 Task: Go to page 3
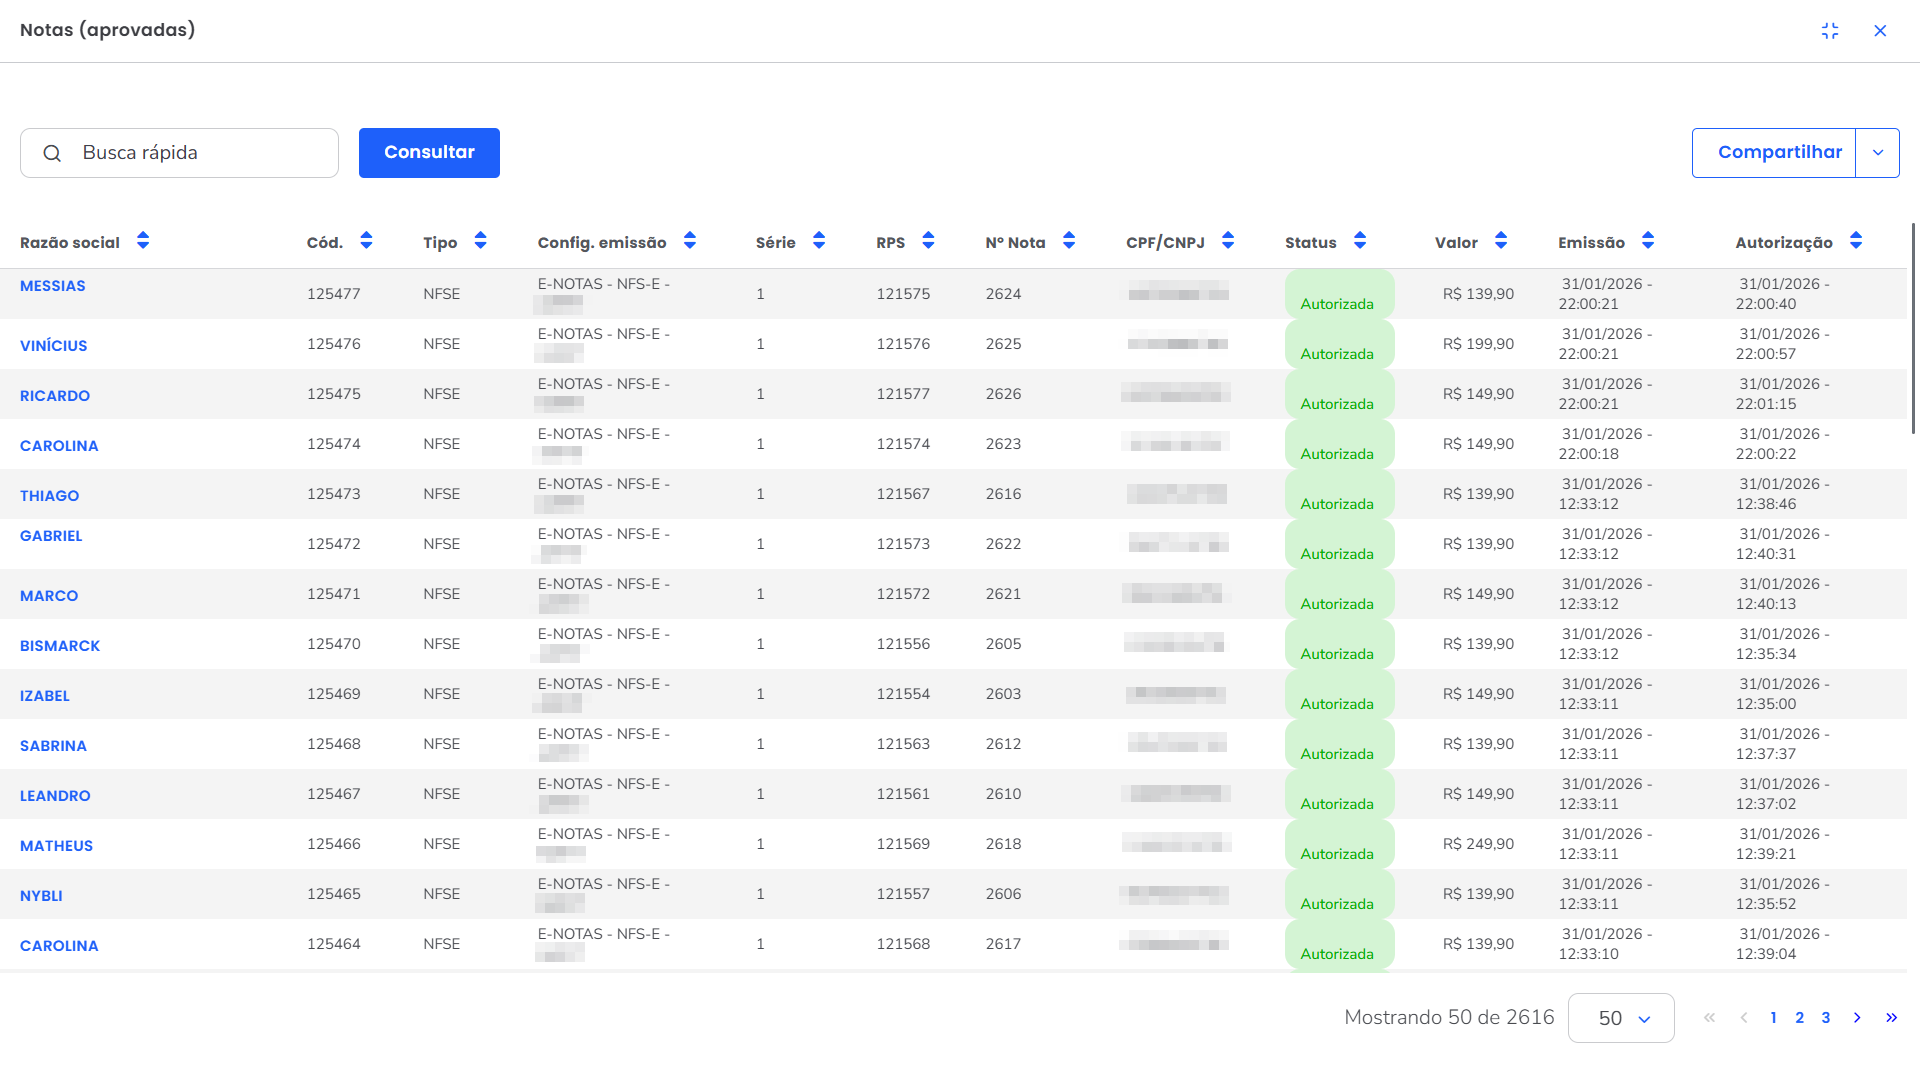pyautogui.click(x=1826, y=1018)
